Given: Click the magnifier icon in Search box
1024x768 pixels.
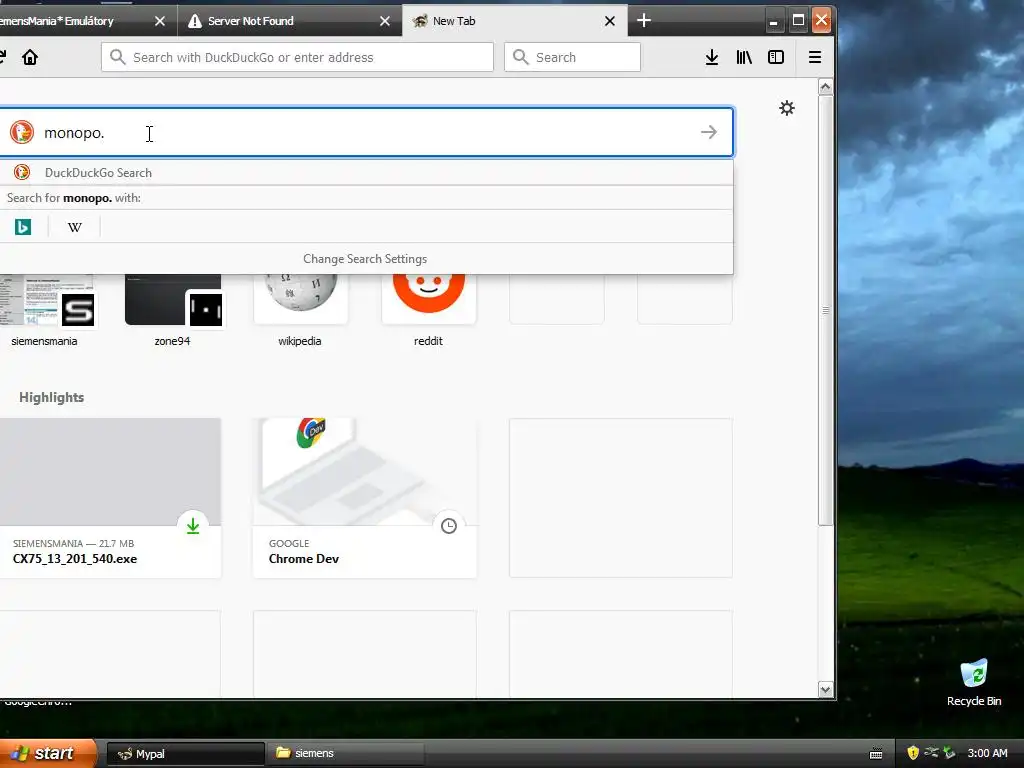Looking at the screenshot, I should 520,57.
